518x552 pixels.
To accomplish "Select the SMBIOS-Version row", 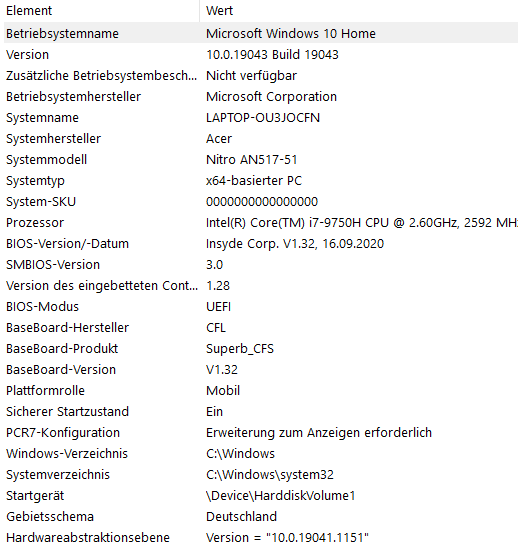I will (x=261, y=264).
